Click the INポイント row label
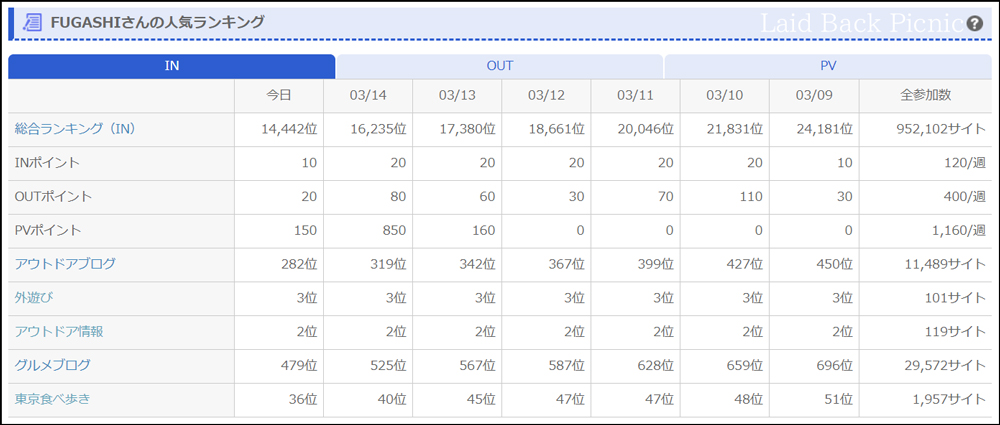The height and width of the screenshot is (425, 1000). (47, 163)
